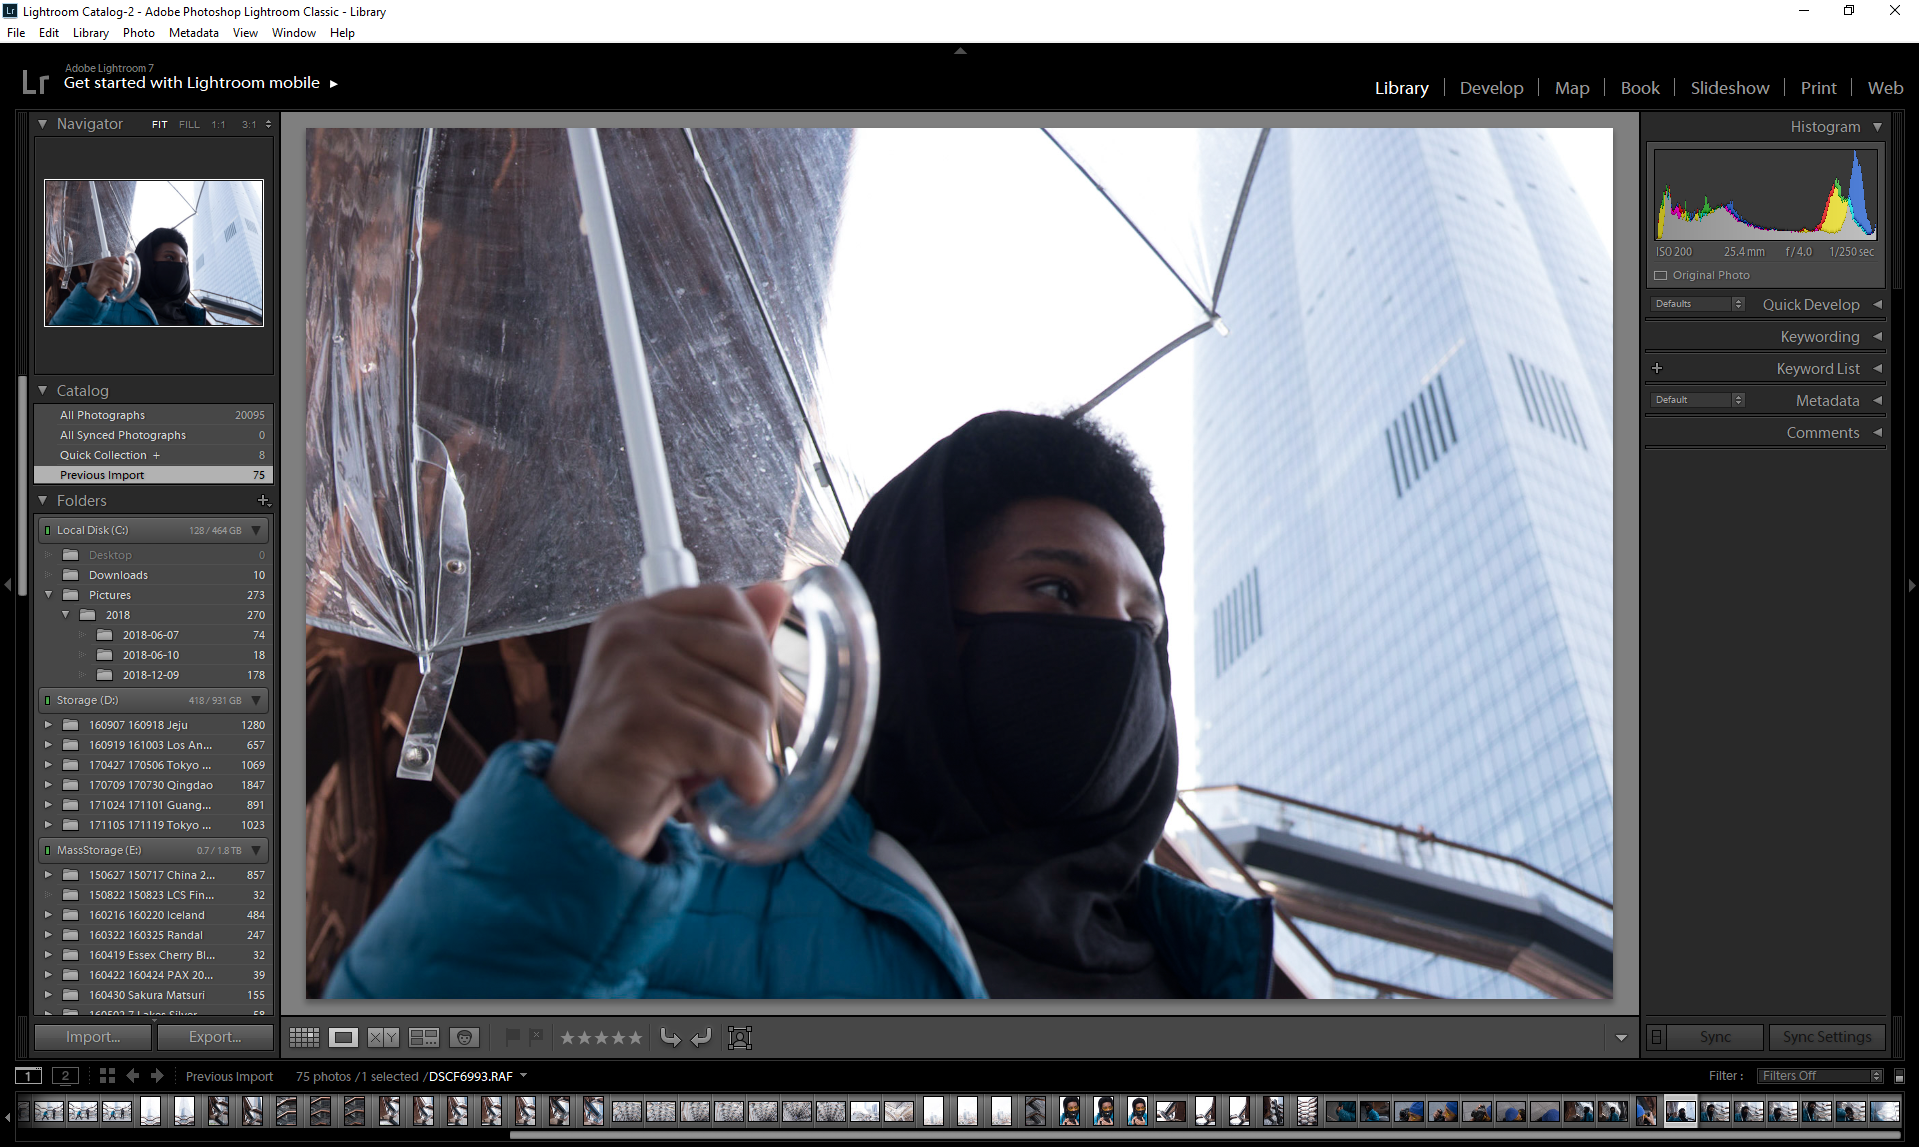Hide left panel group edge arrow

click(x=8, y=585)
